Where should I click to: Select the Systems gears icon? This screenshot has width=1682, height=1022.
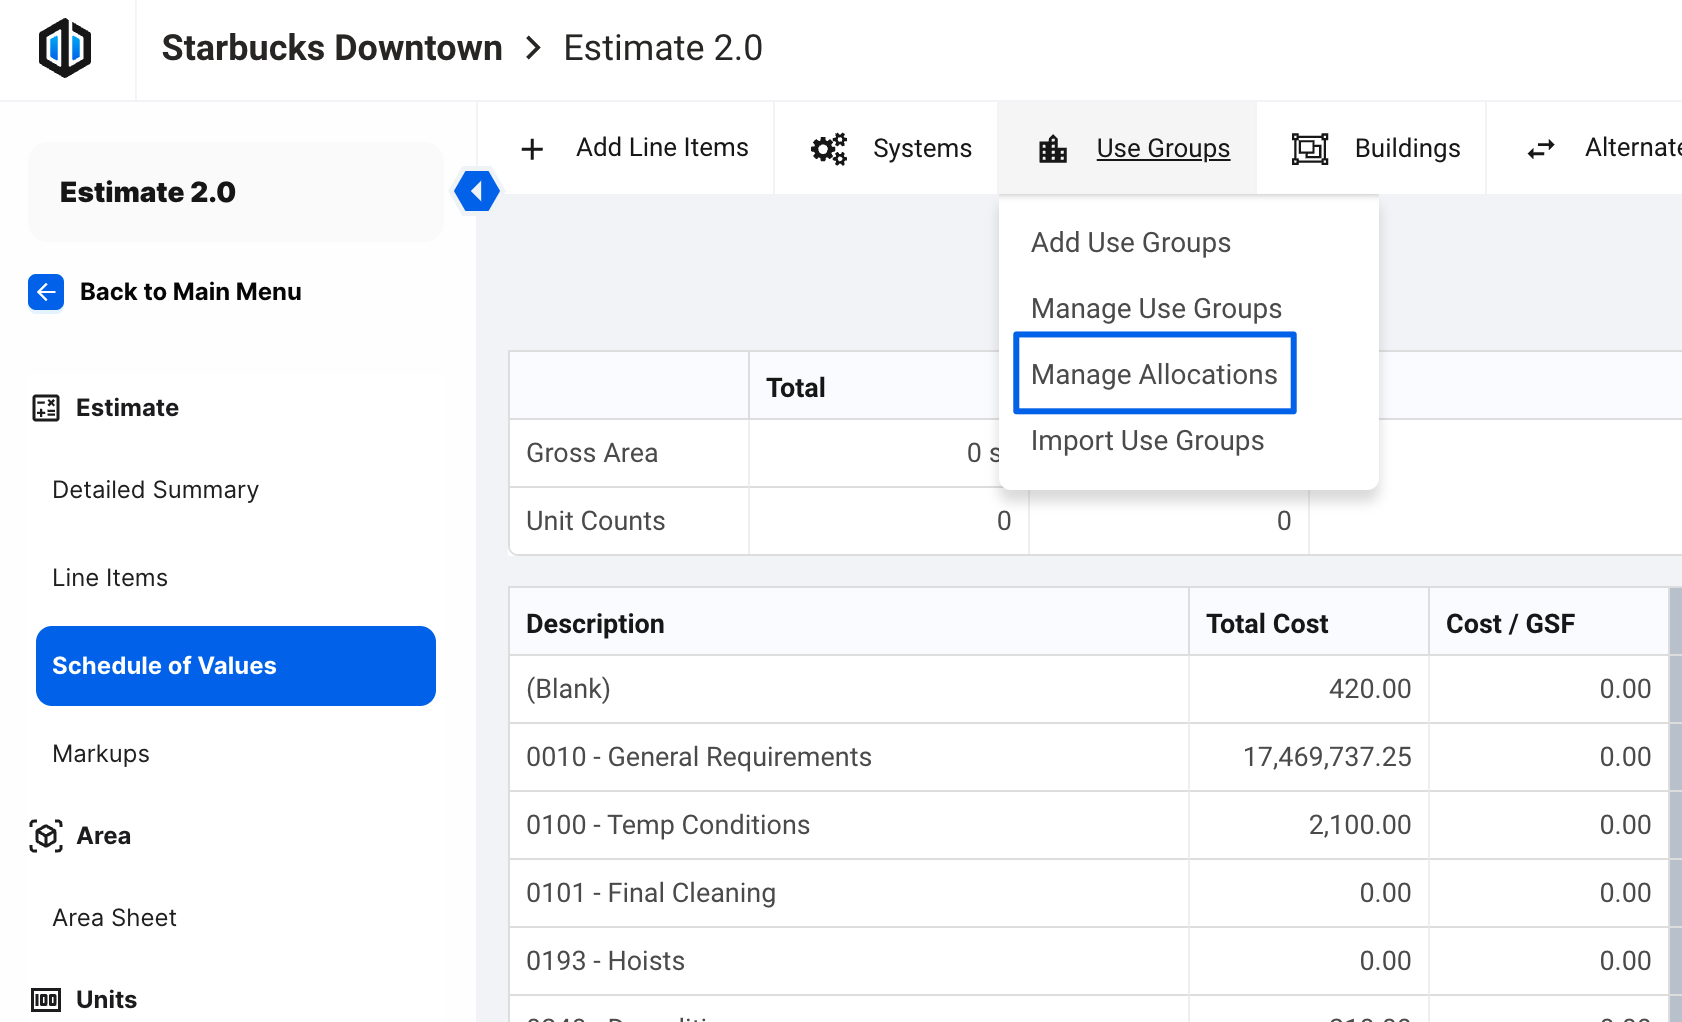(x=827, y=148)
